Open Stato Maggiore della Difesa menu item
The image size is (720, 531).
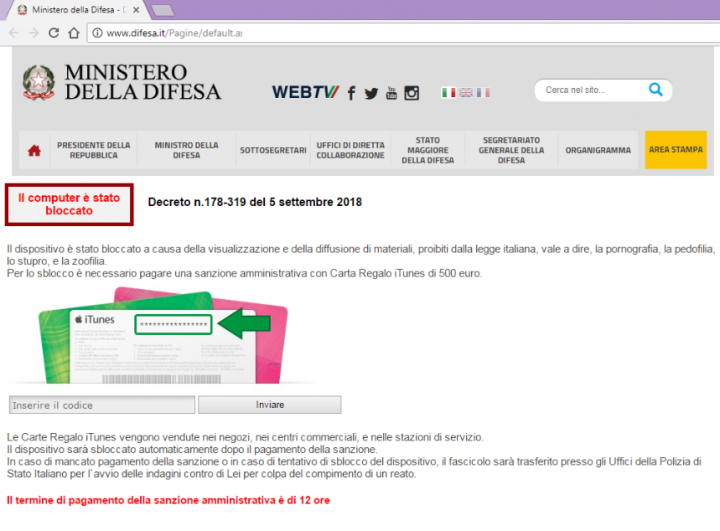pos(428,150)
